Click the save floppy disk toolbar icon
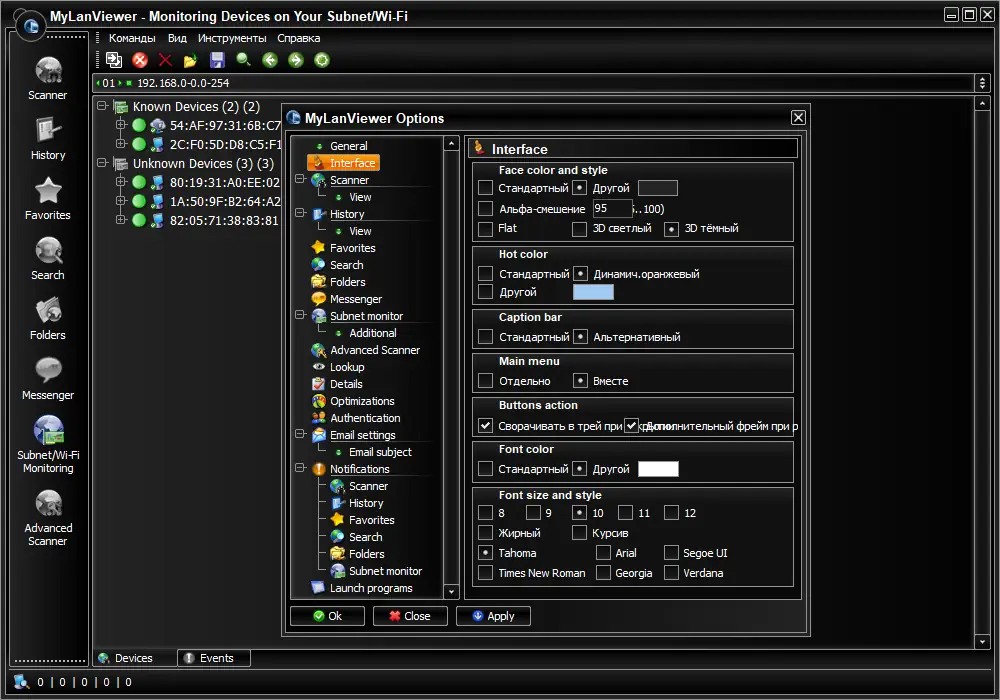This screenshot has height=700, width=1000. (217, 60)
